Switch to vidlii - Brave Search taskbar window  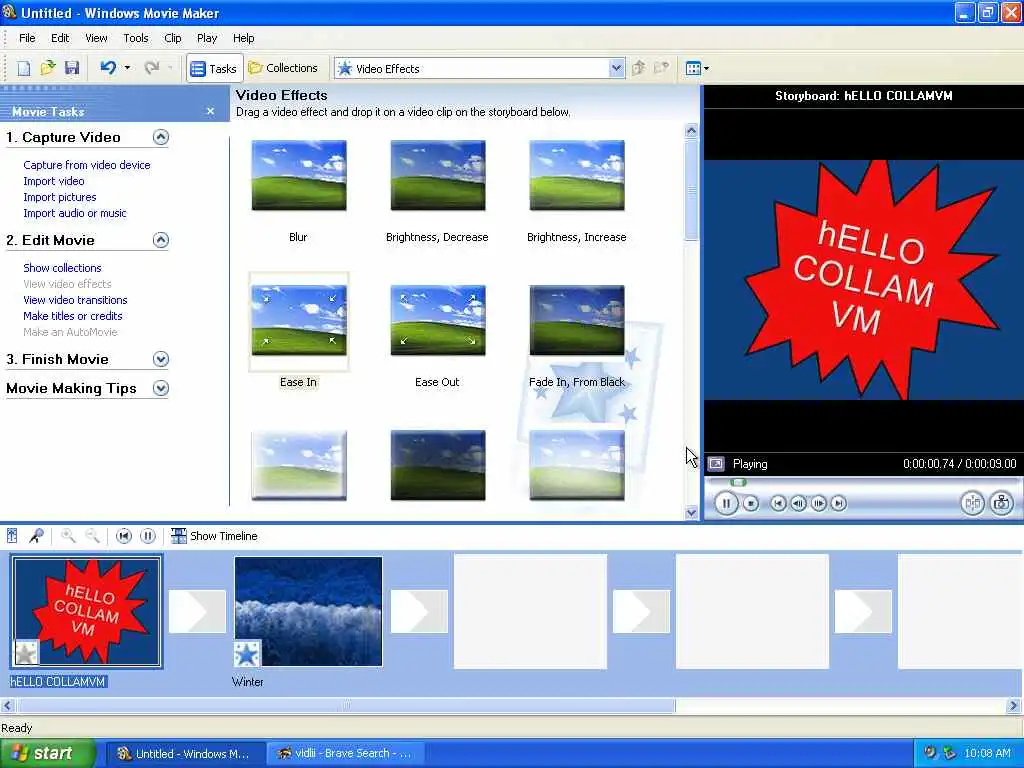click(346, 754)
